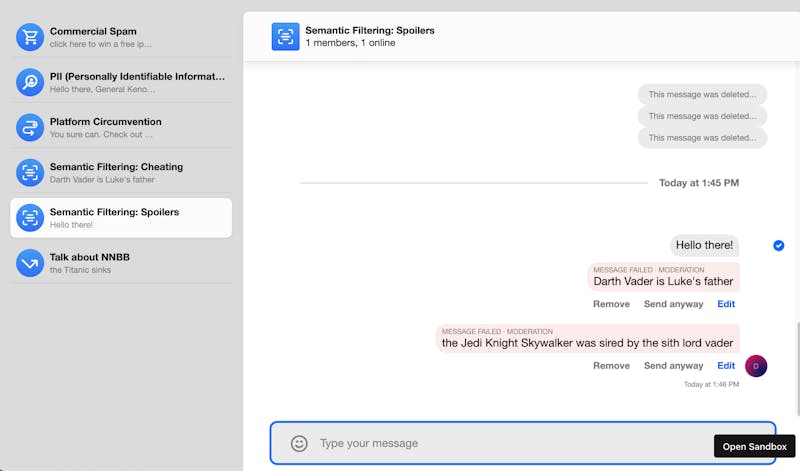Remove the "Darth Vader is Luke's father" message
The width and height of the screenshot is (800, 471).
coord(611,304)
